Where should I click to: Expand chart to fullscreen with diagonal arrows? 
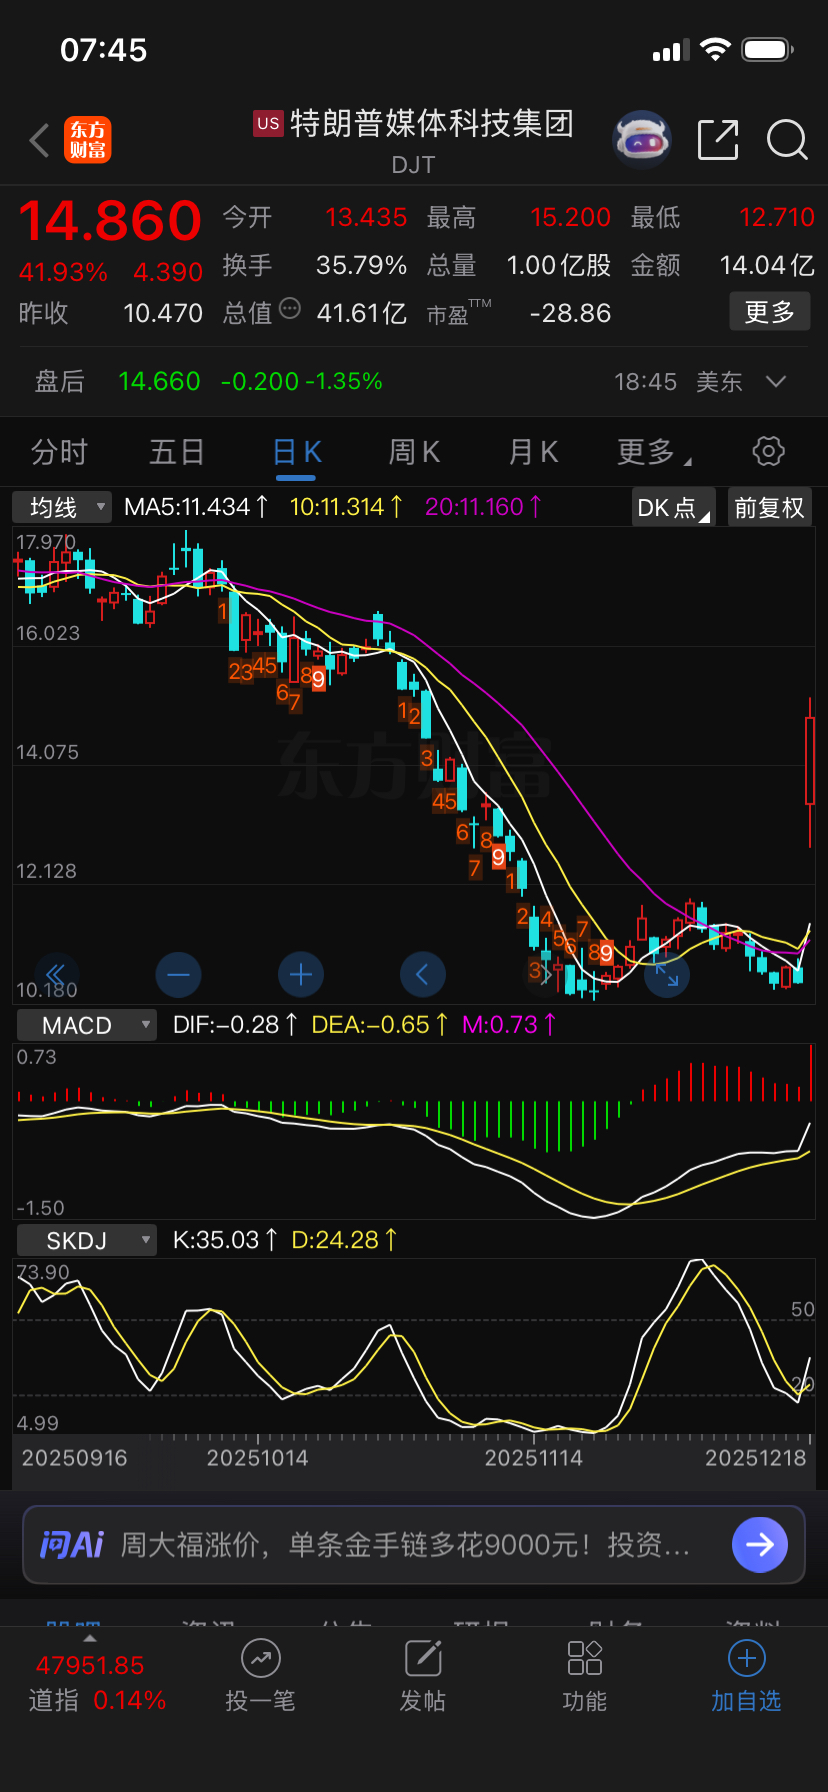click(x=667, y=974)
